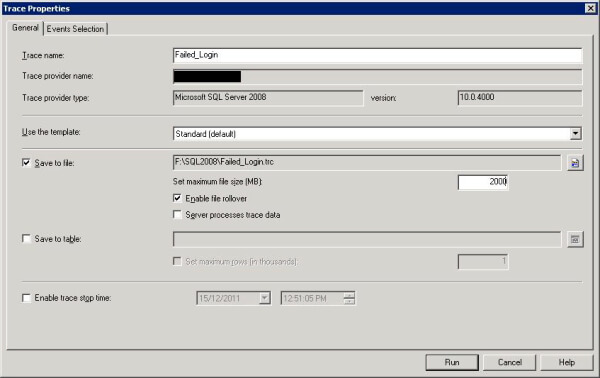Click the Microsoft SQL Server 2008 field
The height and width of the screenshot is (378, 600).
268,98
